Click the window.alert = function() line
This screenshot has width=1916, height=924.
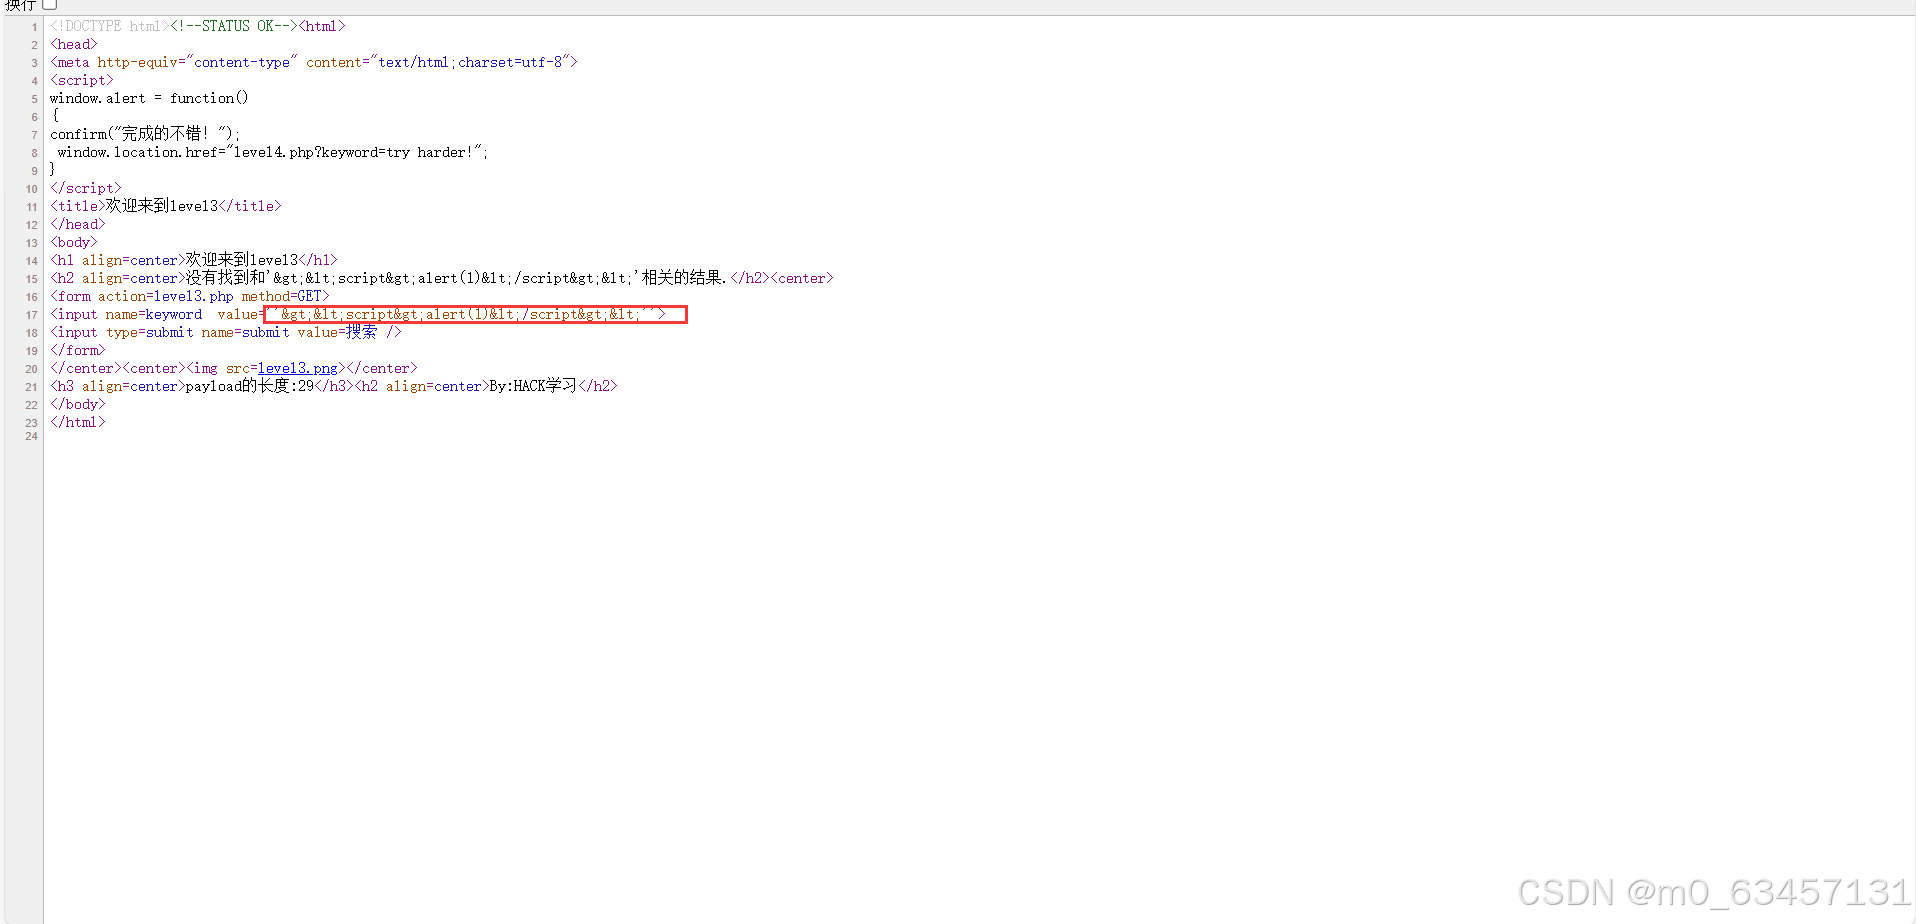(x=149, y=98)
